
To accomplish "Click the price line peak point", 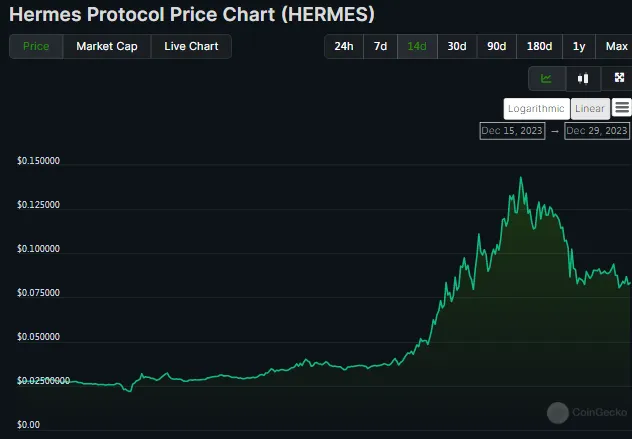I will point(521,177).
